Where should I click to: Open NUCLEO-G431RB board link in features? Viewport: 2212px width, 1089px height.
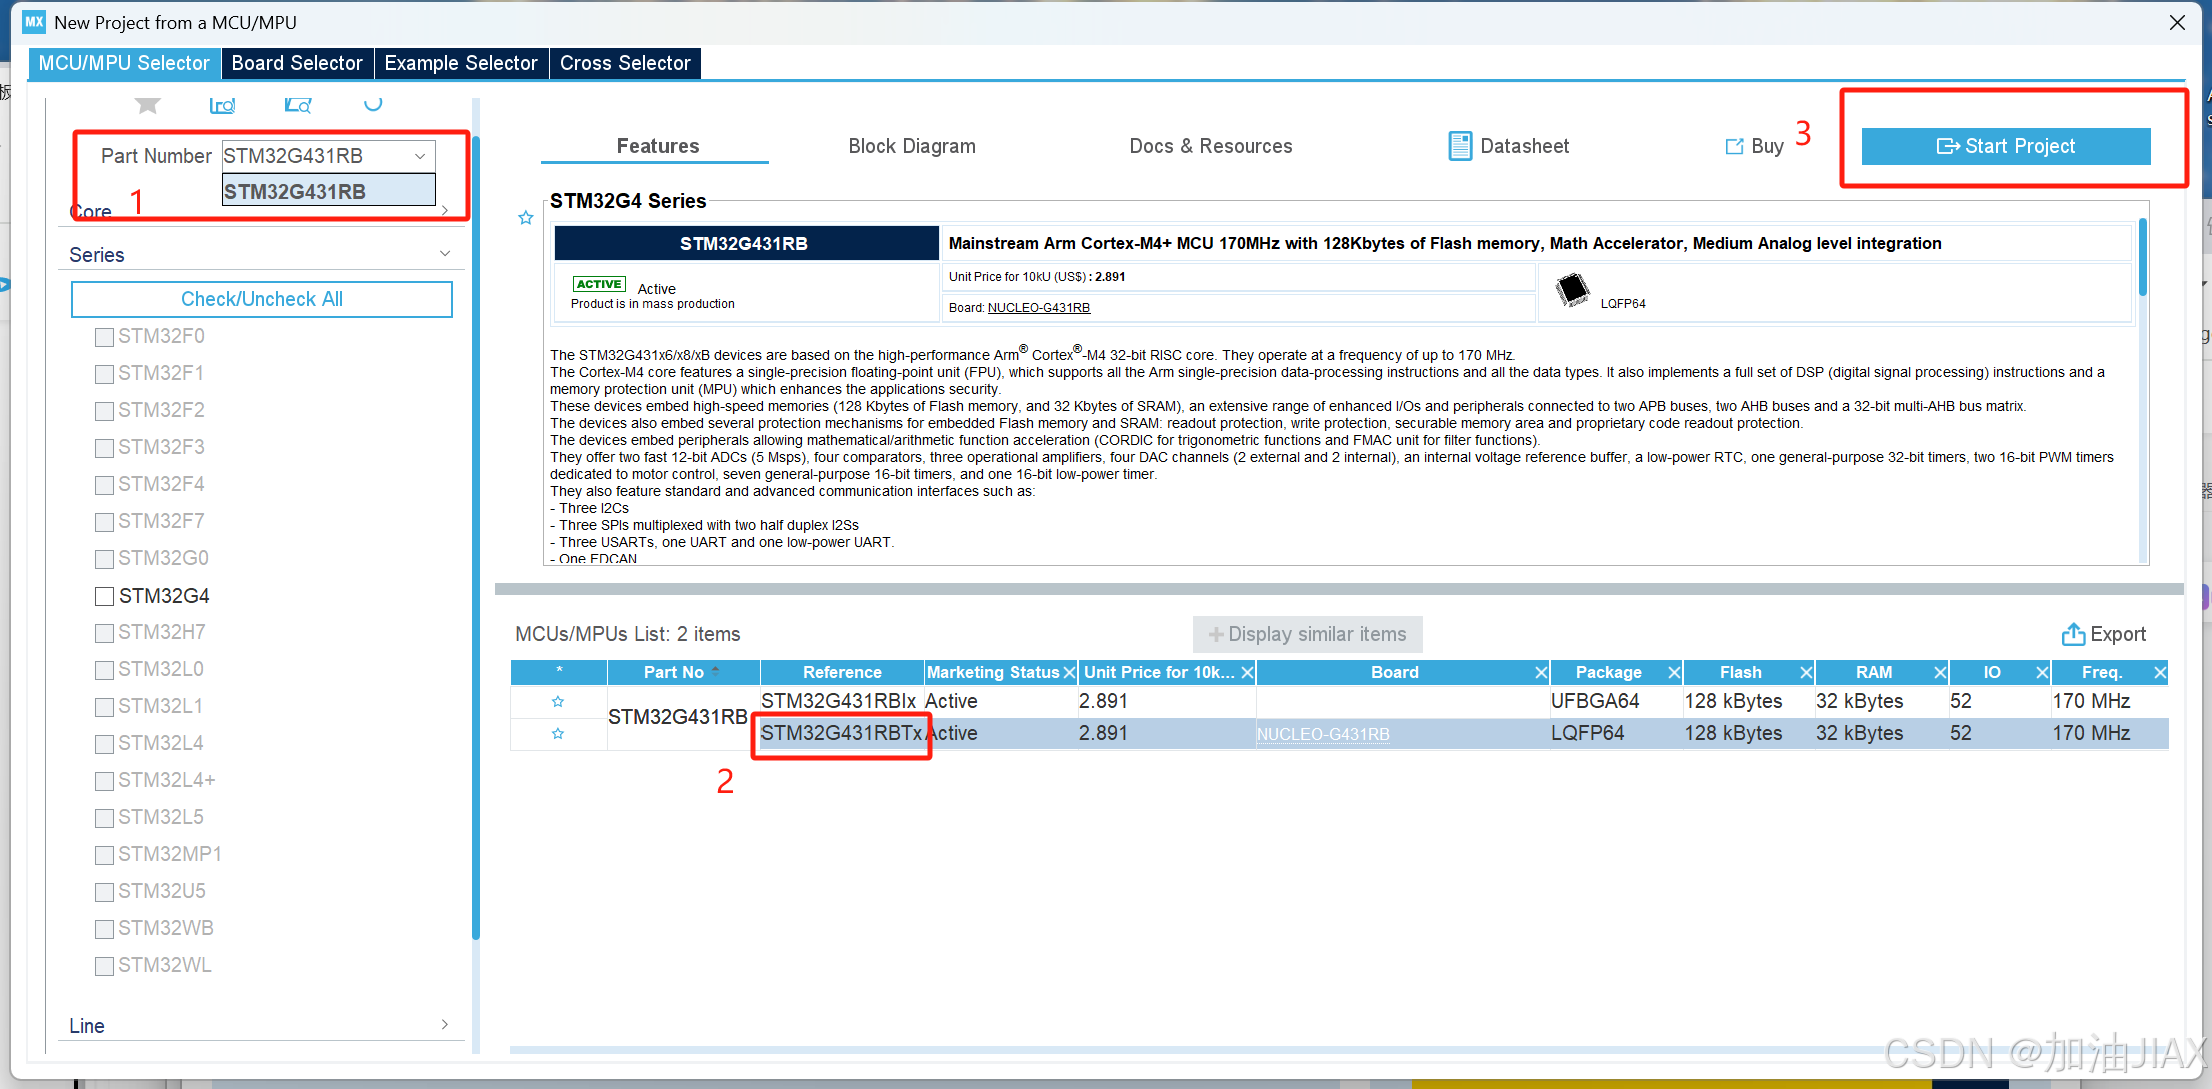point(1038,308)
